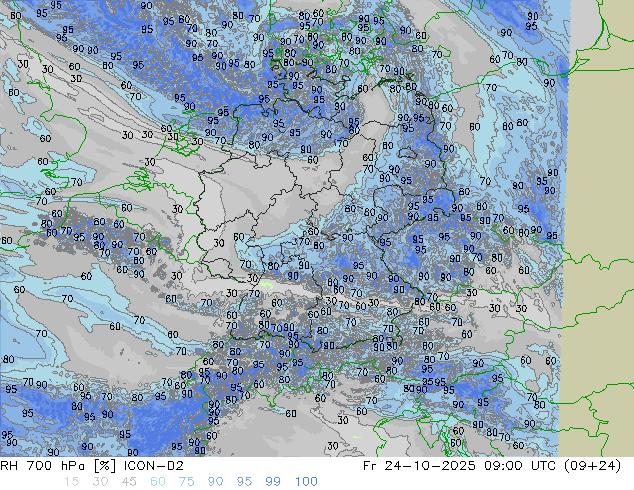Select the legend value 45
Viewport: 634px width, 490px height.
(x=129, y=482)
